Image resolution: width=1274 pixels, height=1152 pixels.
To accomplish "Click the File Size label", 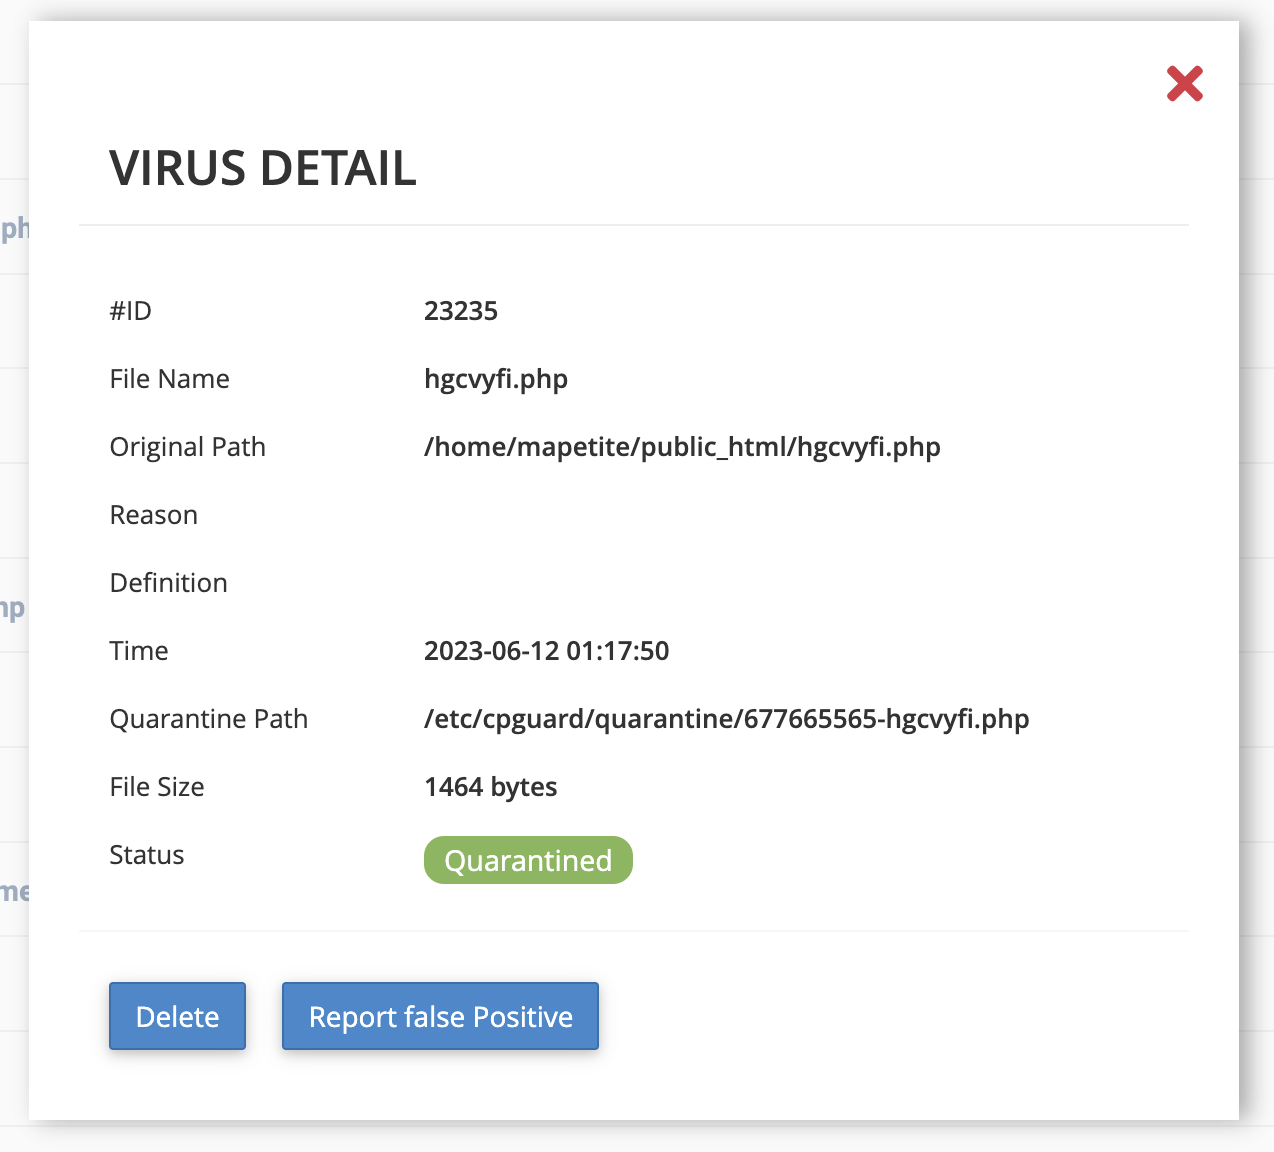I will tap(157, 787).
